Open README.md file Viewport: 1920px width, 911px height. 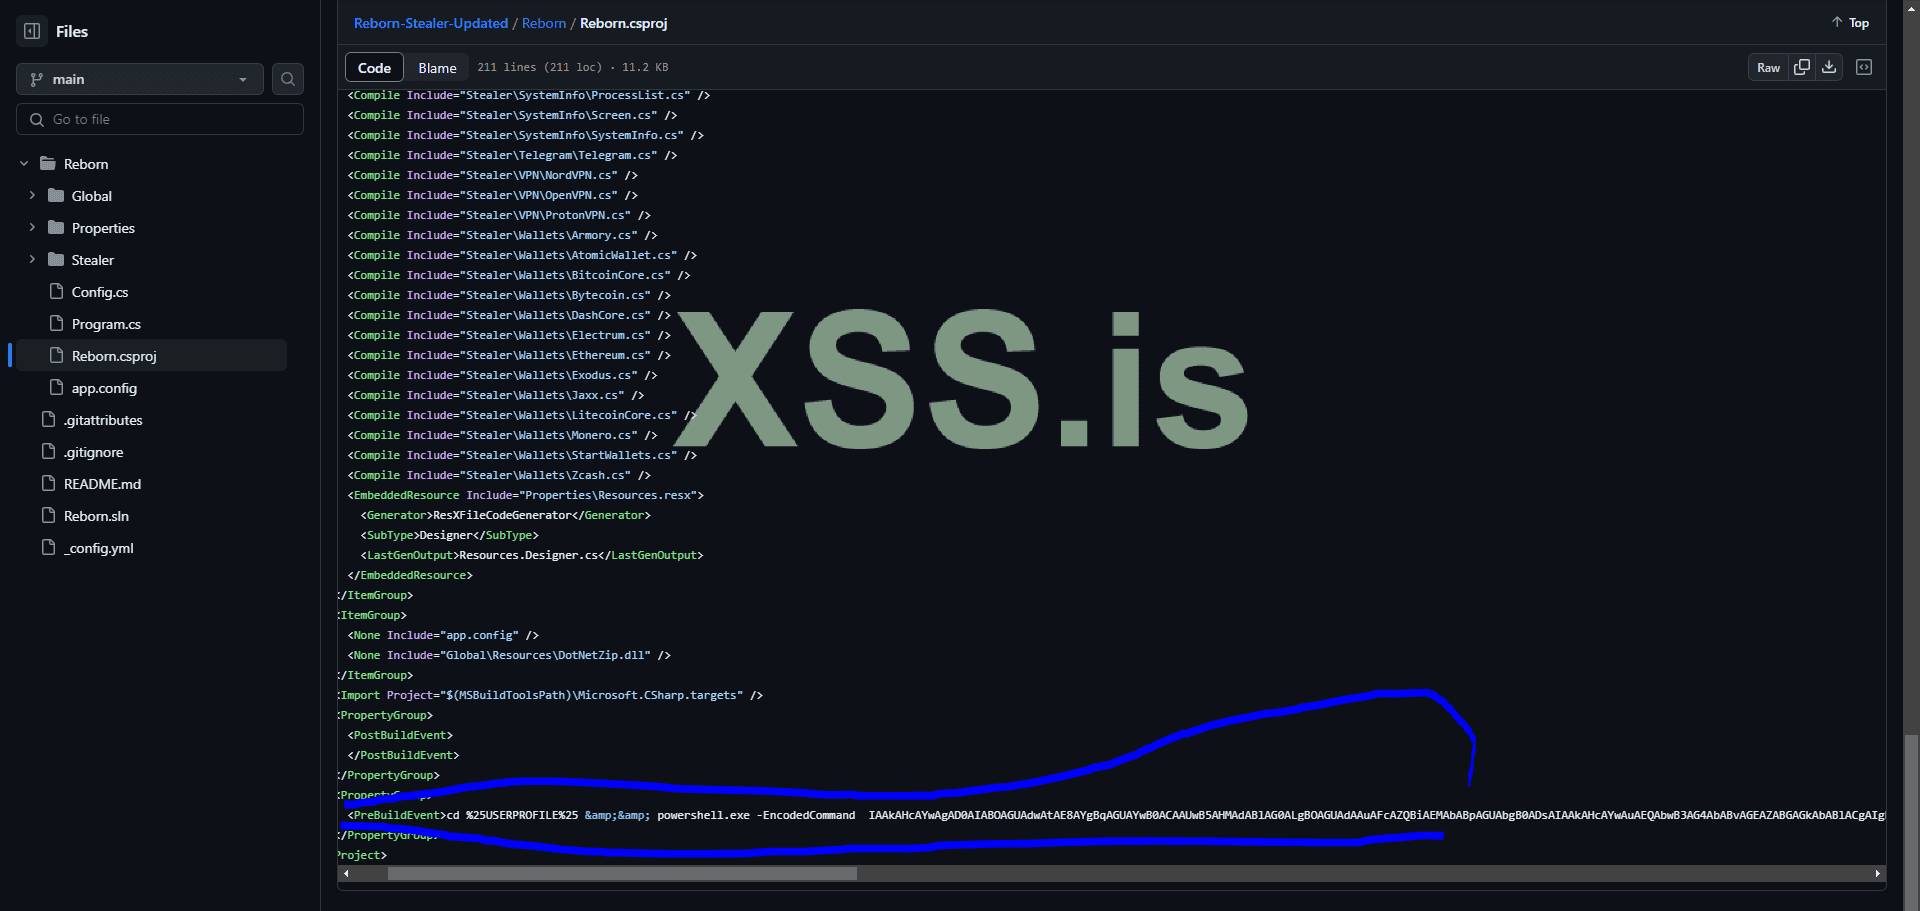102,484
